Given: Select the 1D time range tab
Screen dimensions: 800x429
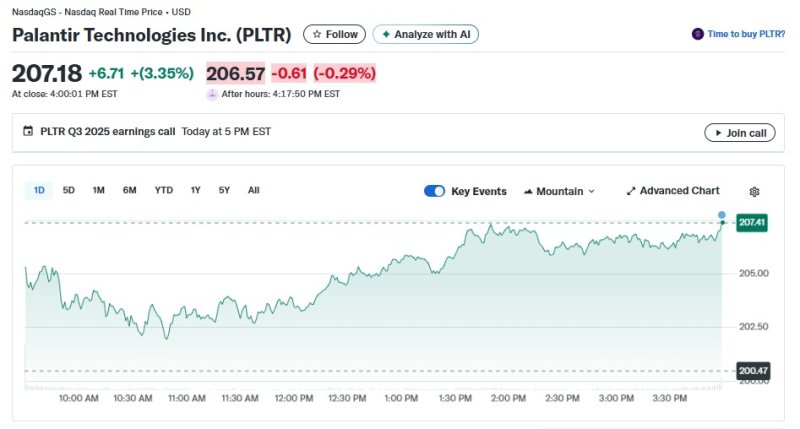Looking at the screenshot, I should coord(39,190).
